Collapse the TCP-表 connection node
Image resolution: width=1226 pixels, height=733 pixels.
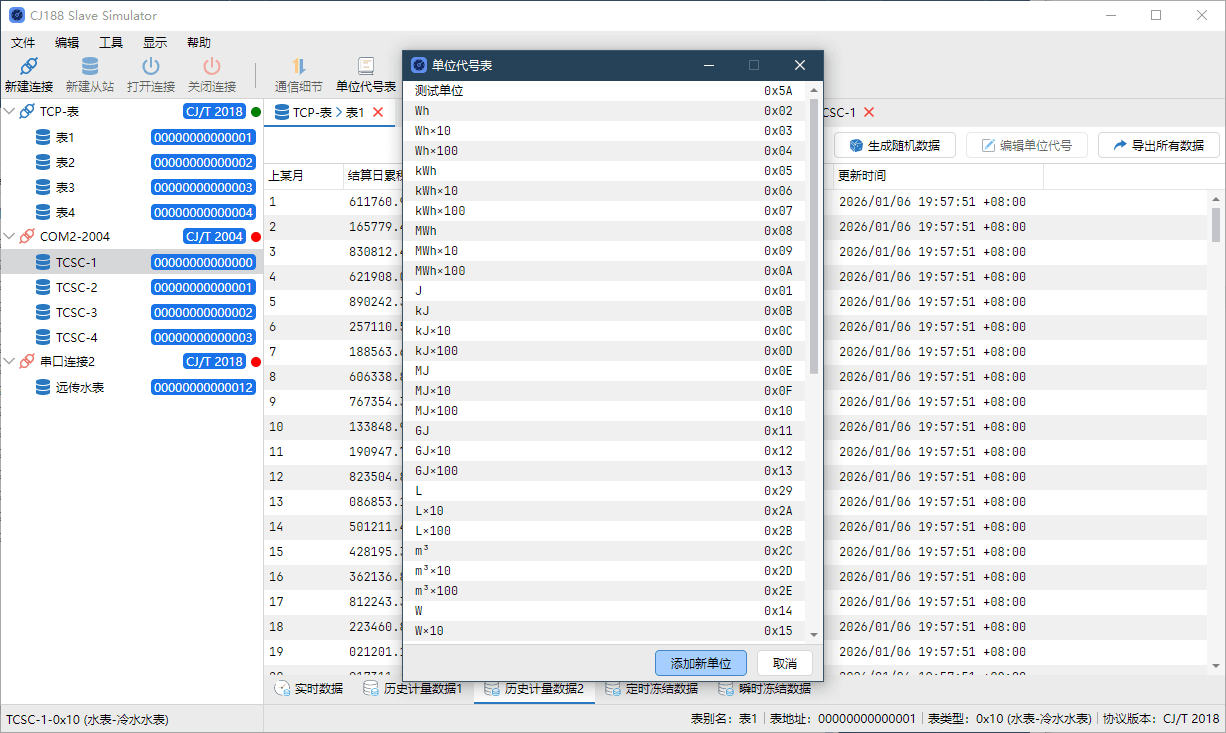pos(10,112)
